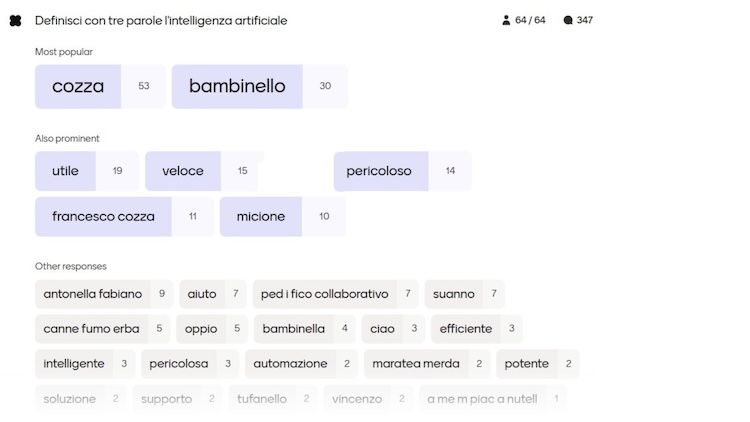Screen dimensions: 750x422
Task: Click the 'veloce' response chip
Action: pyautogui.click(x=183, y=171)
